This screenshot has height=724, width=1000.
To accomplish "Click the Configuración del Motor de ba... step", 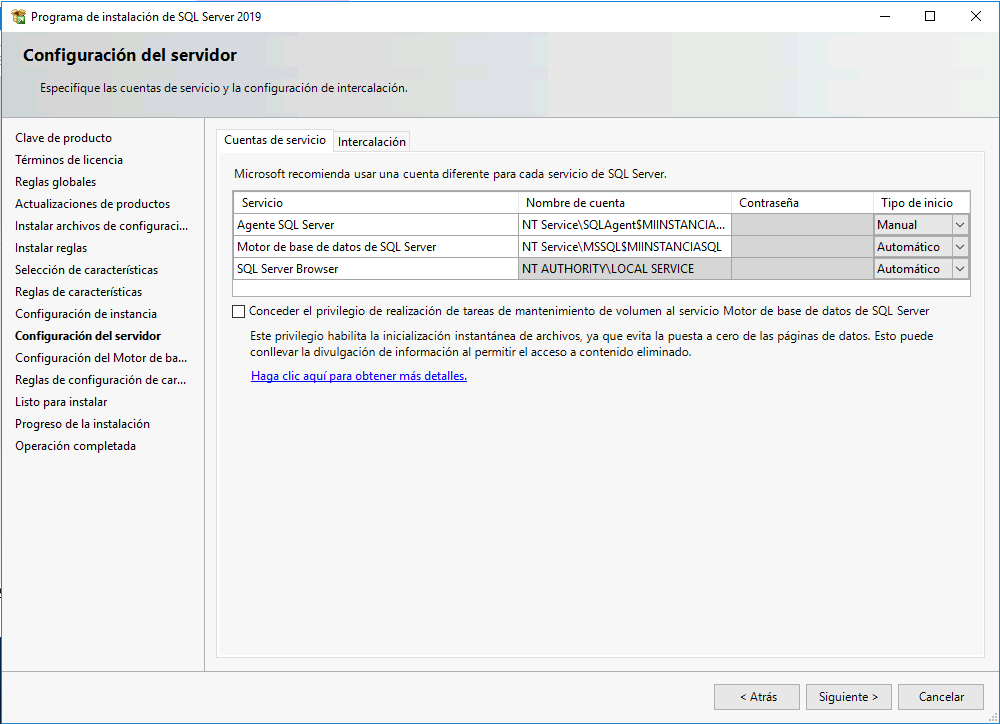I will (x=101, y=358).
